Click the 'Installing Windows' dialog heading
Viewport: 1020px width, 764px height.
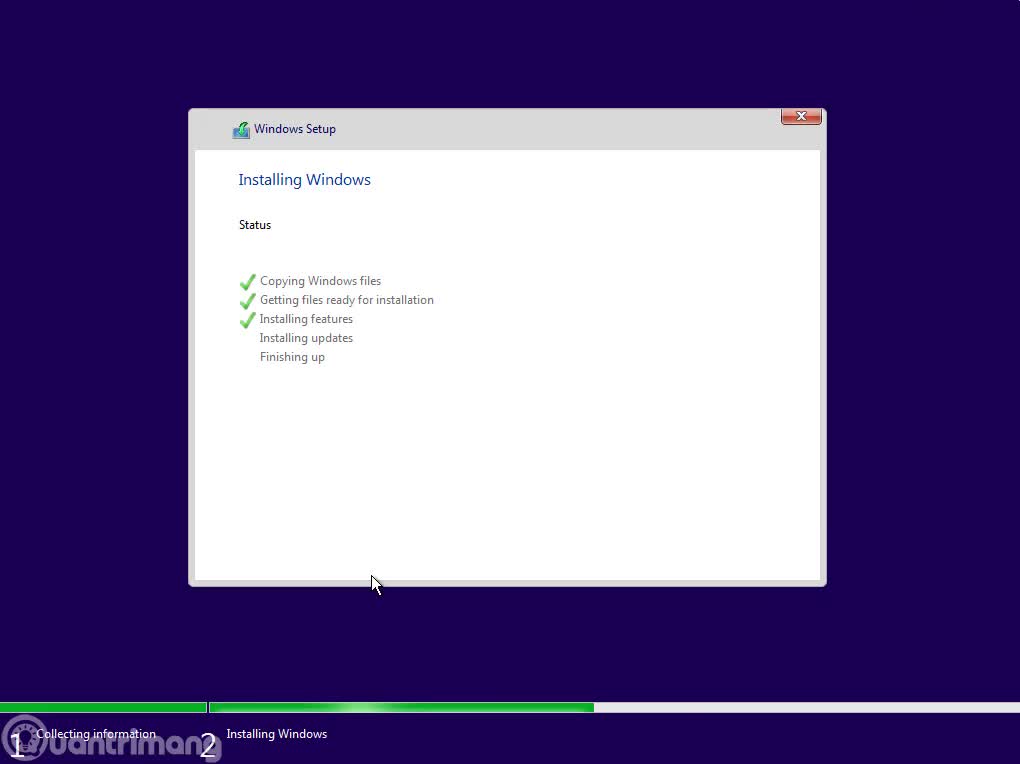304,180
